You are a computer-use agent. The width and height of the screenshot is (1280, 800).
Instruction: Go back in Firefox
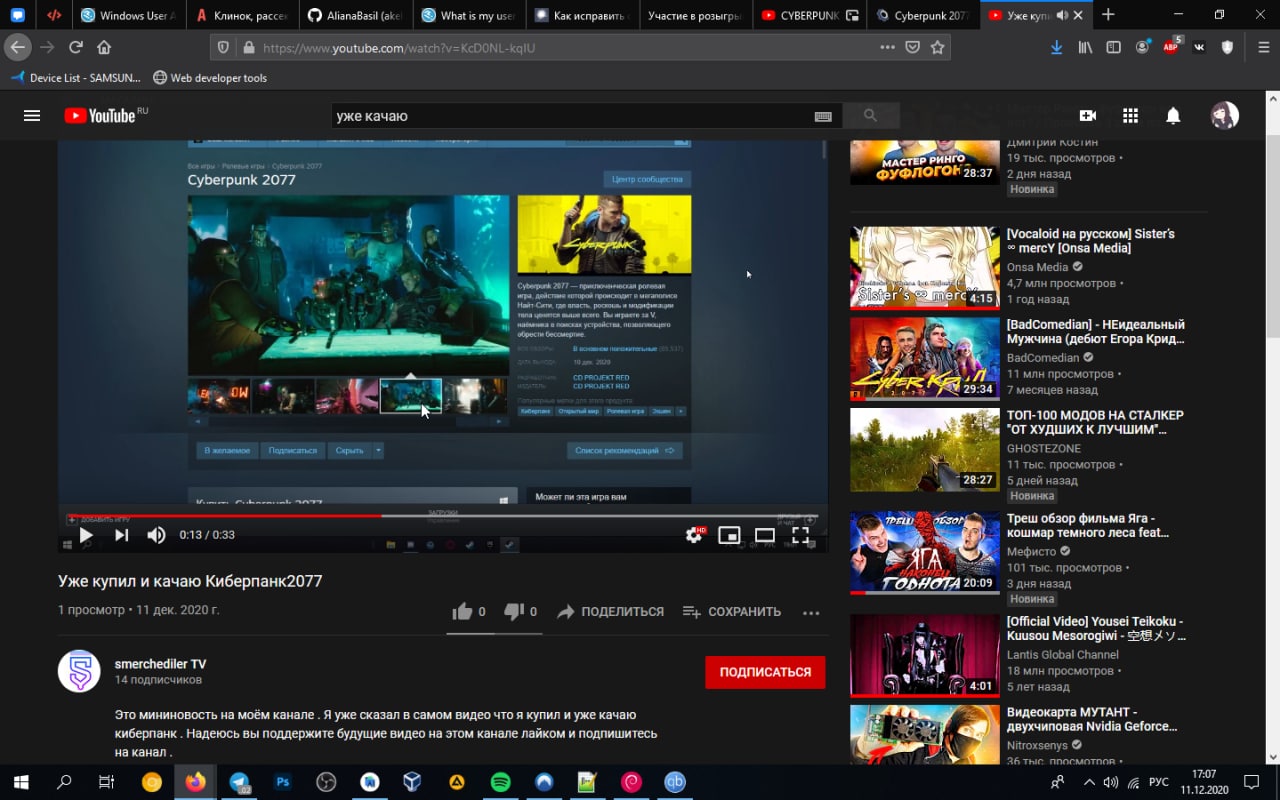(x=17, y=47)
